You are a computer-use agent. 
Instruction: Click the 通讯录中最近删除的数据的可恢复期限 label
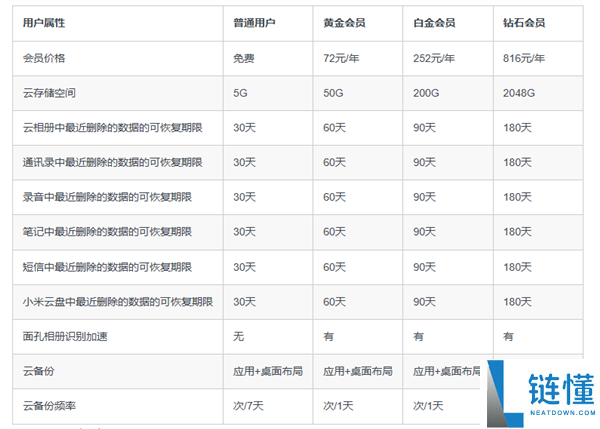click(x=112, y=163)
